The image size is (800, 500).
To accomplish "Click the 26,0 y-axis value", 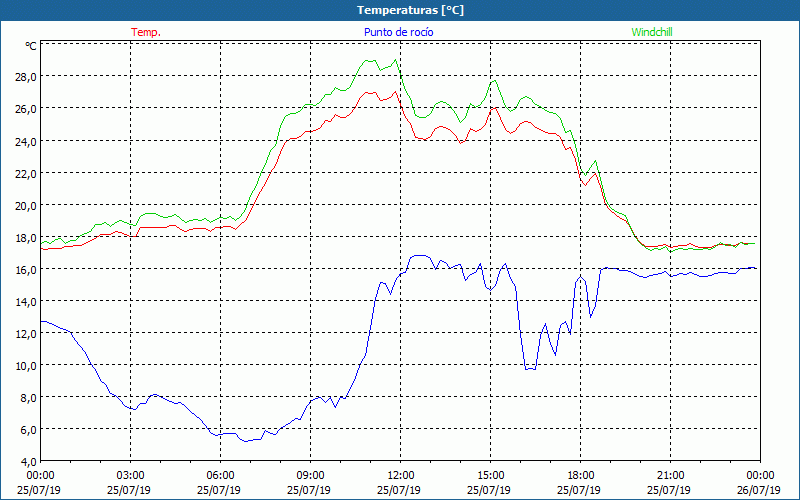I will [27, 109].
